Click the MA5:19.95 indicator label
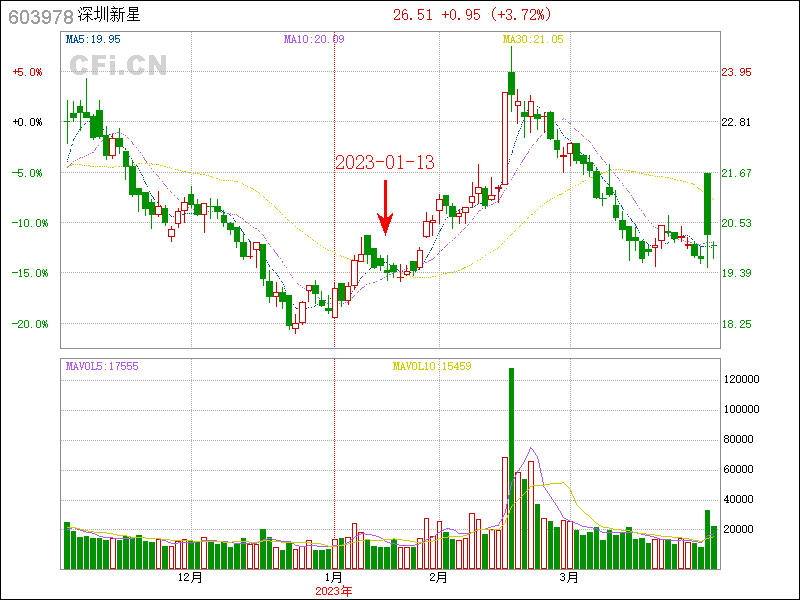The height and width of the screenshot is (600, 800). [93, 39]
